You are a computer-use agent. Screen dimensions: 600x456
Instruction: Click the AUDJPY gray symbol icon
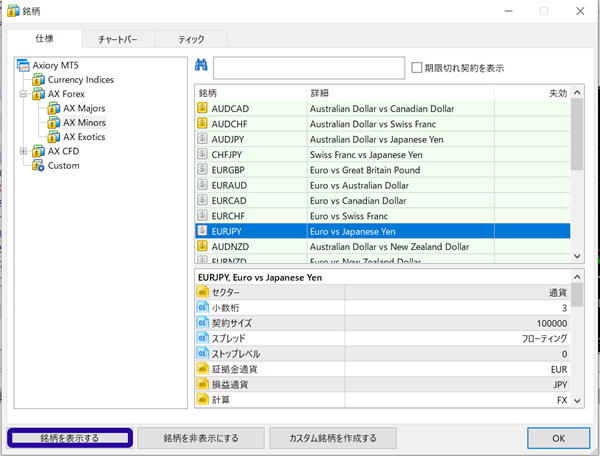pyautogui.click(x=202, y=139)
